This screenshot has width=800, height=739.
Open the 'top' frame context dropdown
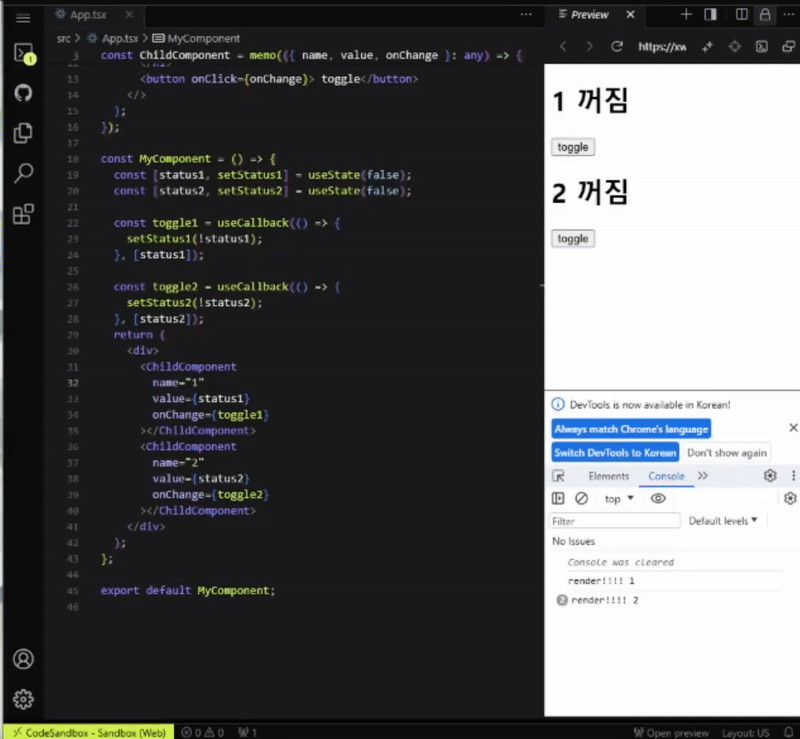(616, 499)
